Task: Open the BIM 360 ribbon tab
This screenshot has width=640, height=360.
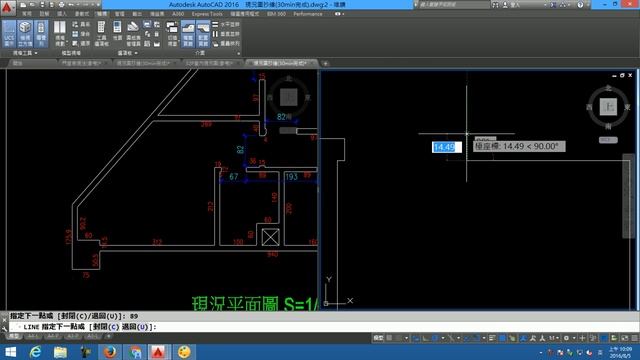Action: coord(276,14)
